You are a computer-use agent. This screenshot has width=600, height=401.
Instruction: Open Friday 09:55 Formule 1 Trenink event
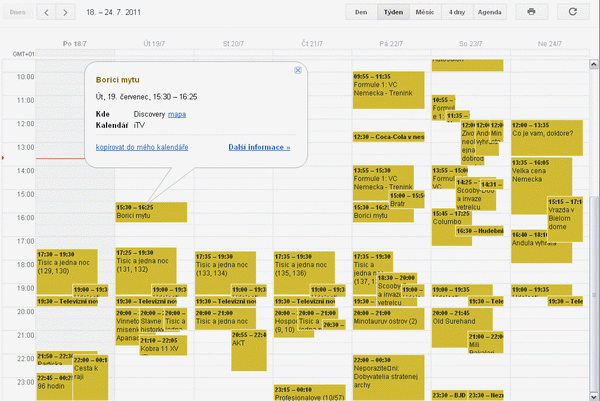click(388, 90)
